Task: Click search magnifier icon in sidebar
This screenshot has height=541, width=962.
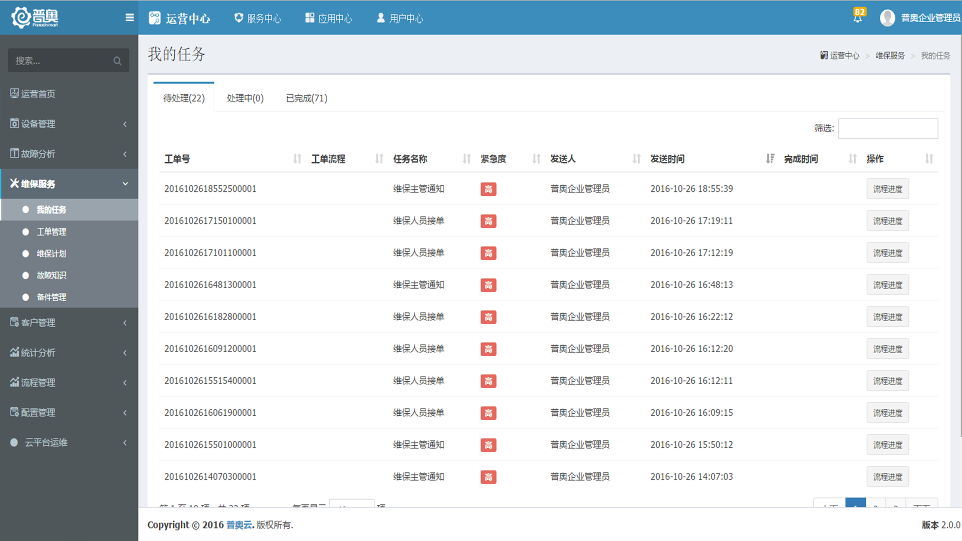Action: tap(117, 61)
